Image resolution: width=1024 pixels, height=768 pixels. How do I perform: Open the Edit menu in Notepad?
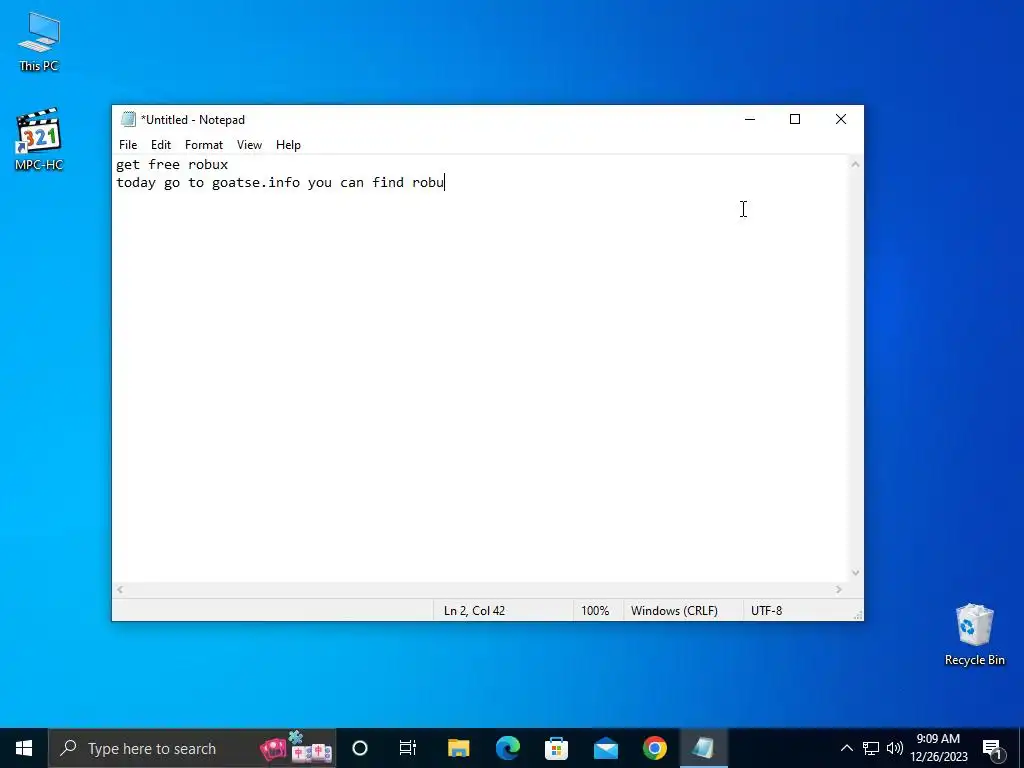point(161,145)
